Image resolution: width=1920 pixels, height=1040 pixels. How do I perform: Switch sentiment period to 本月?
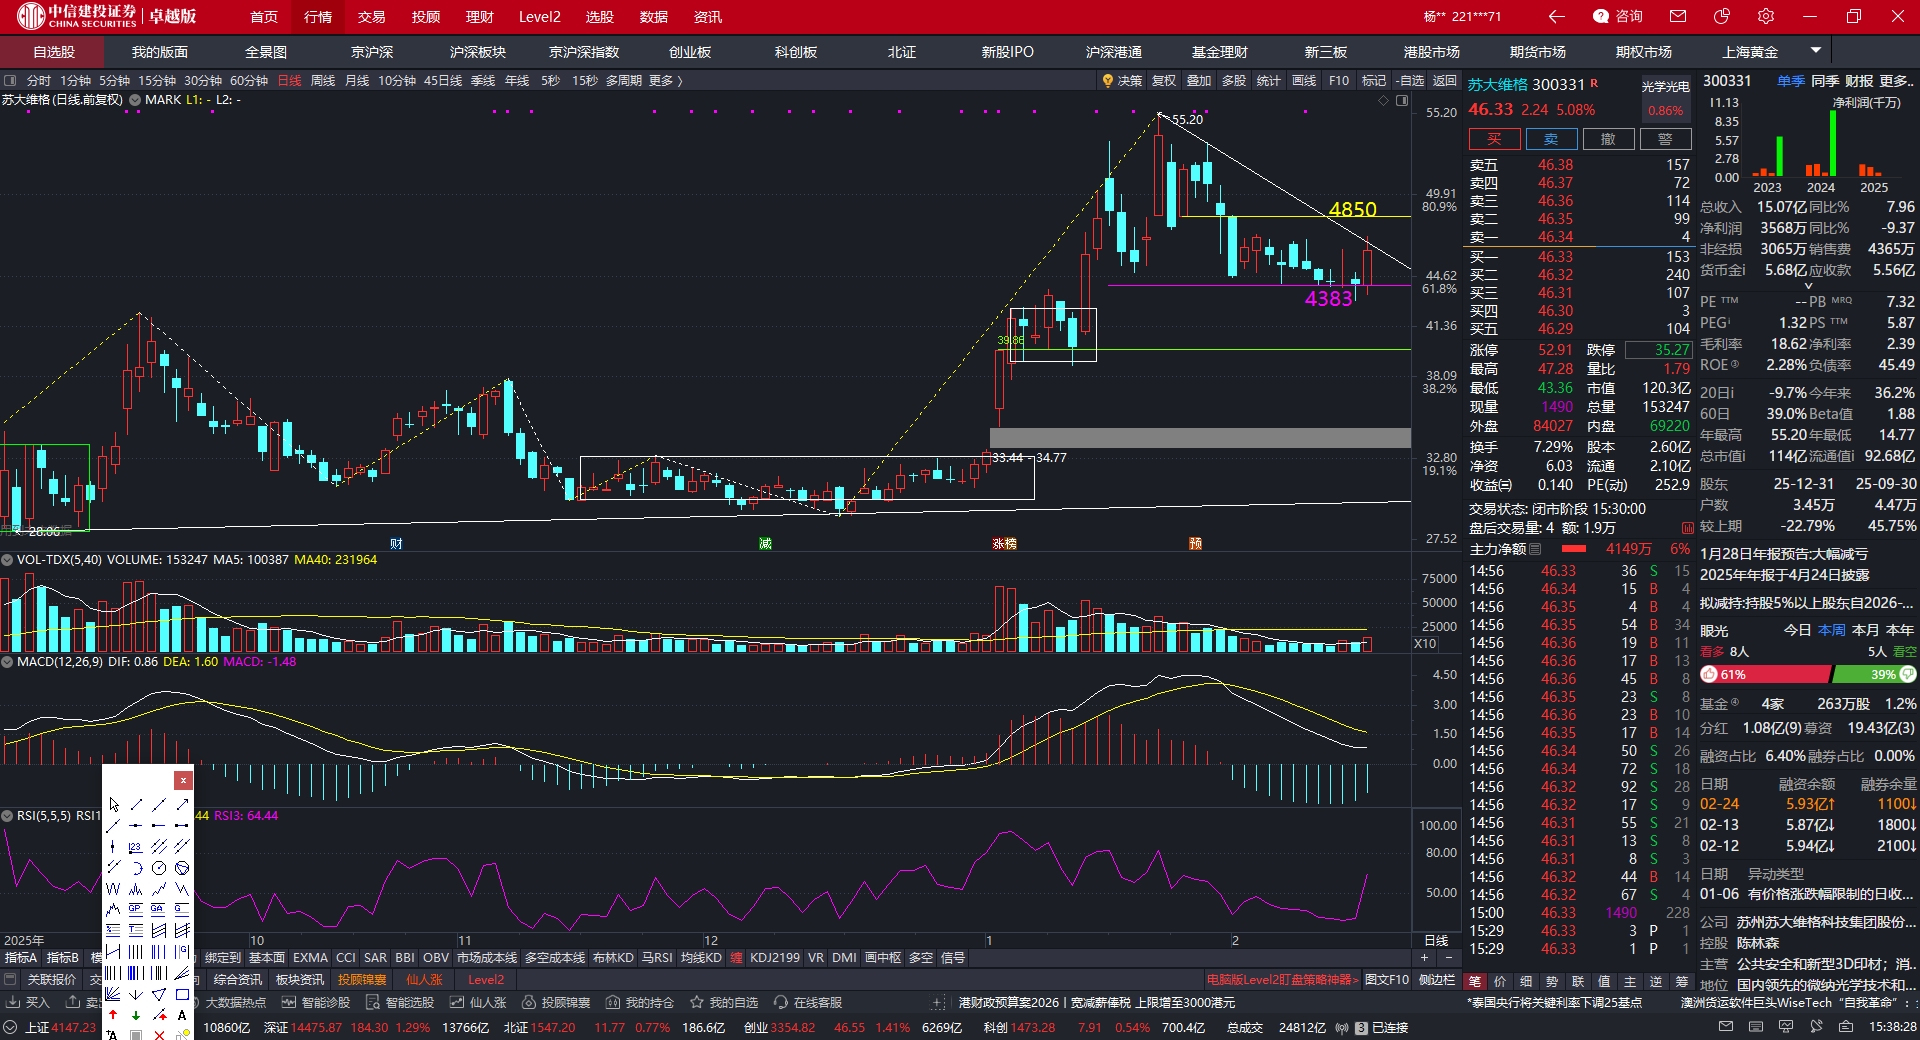(1866, 630)
